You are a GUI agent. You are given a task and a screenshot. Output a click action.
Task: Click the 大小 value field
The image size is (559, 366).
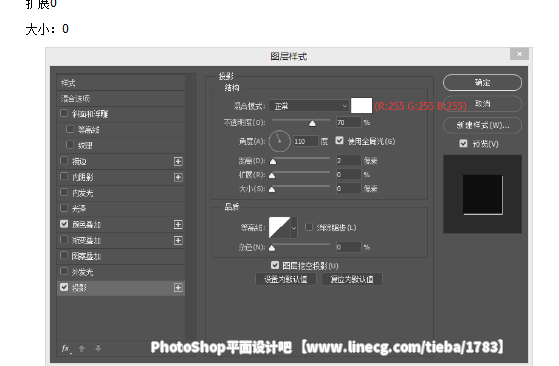349,189
